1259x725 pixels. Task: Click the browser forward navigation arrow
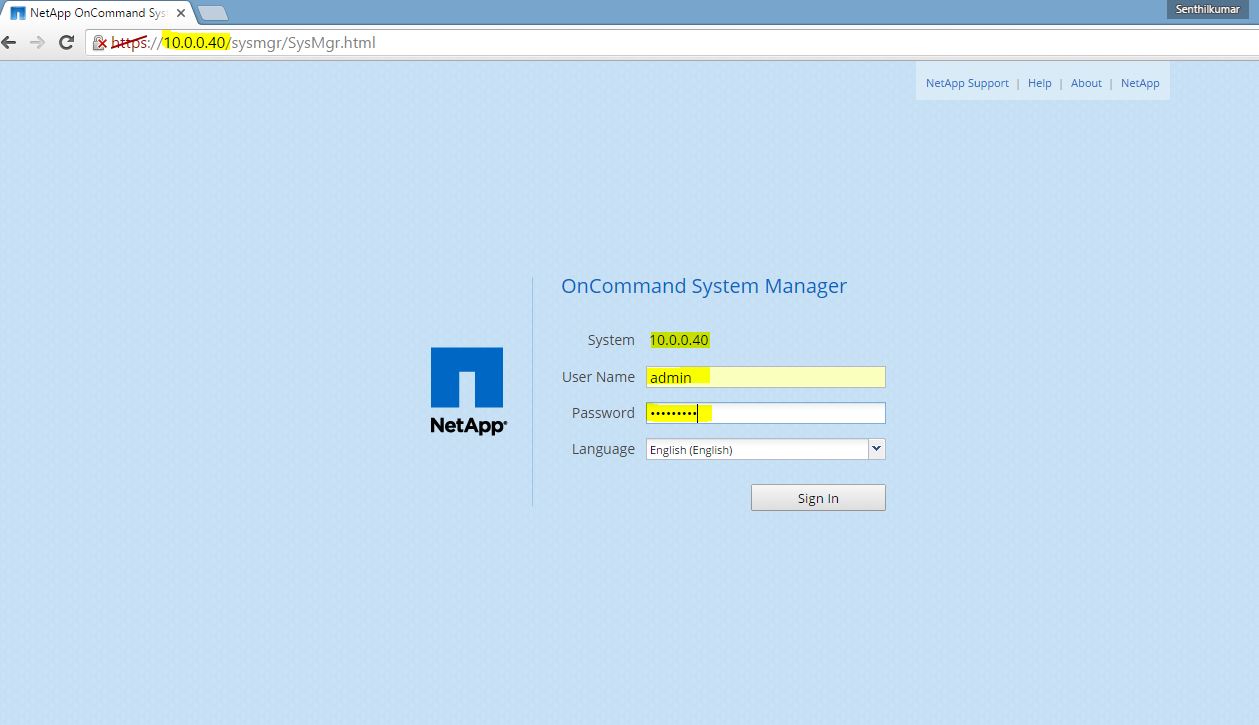point(37,42)
